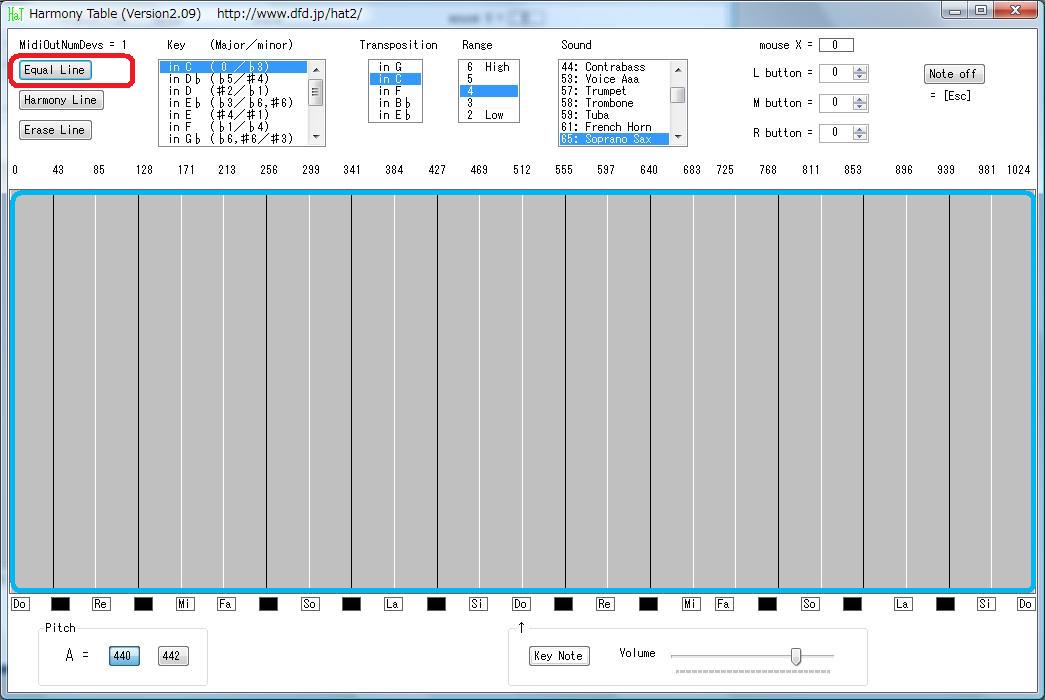The image size is (1045, 700).
Task: Select sound 44: Contrabass
Action: click(x=614, y=67)
